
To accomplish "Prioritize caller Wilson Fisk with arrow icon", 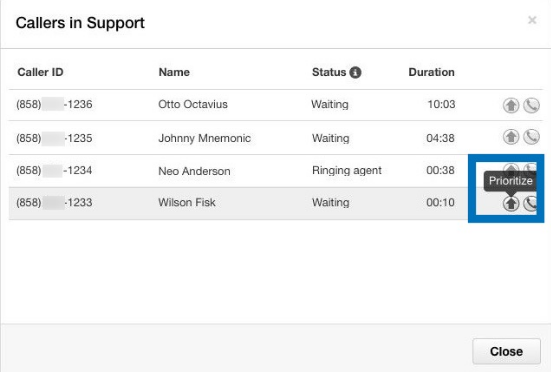I will pos(511,203).
